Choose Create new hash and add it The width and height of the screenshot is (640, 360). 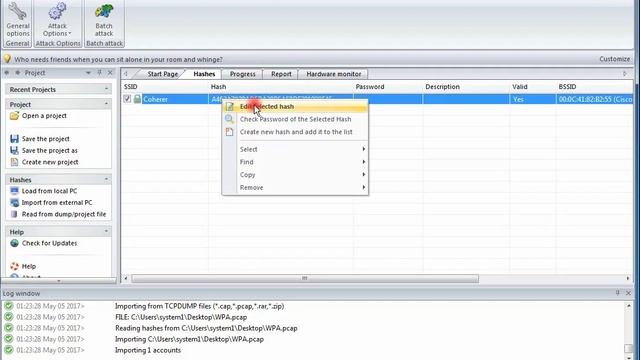pos(295,132)
